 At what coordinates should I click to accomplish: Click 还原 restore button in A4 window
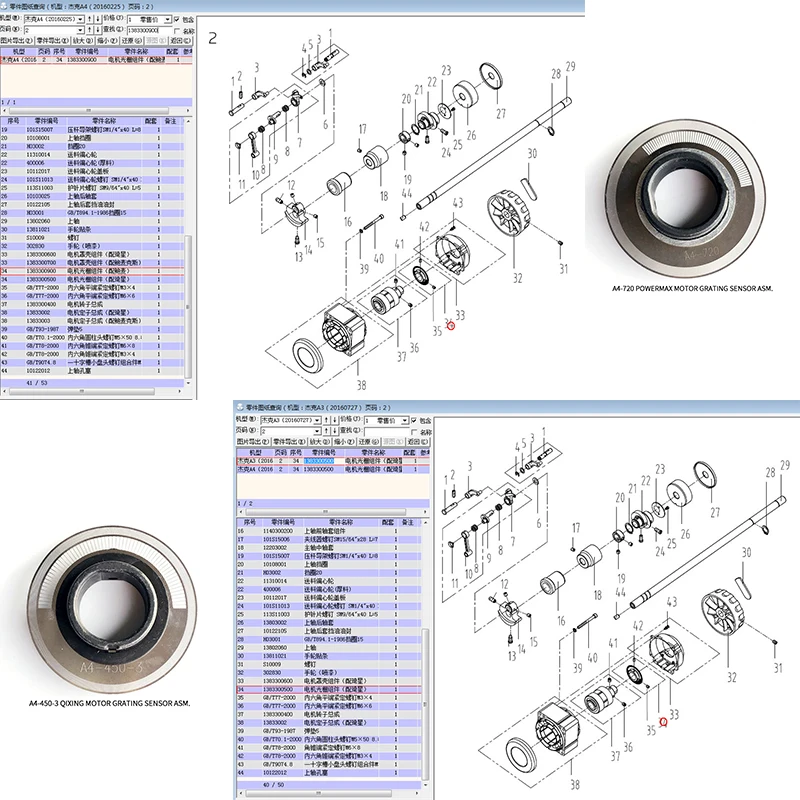click(x=132, y=40)
